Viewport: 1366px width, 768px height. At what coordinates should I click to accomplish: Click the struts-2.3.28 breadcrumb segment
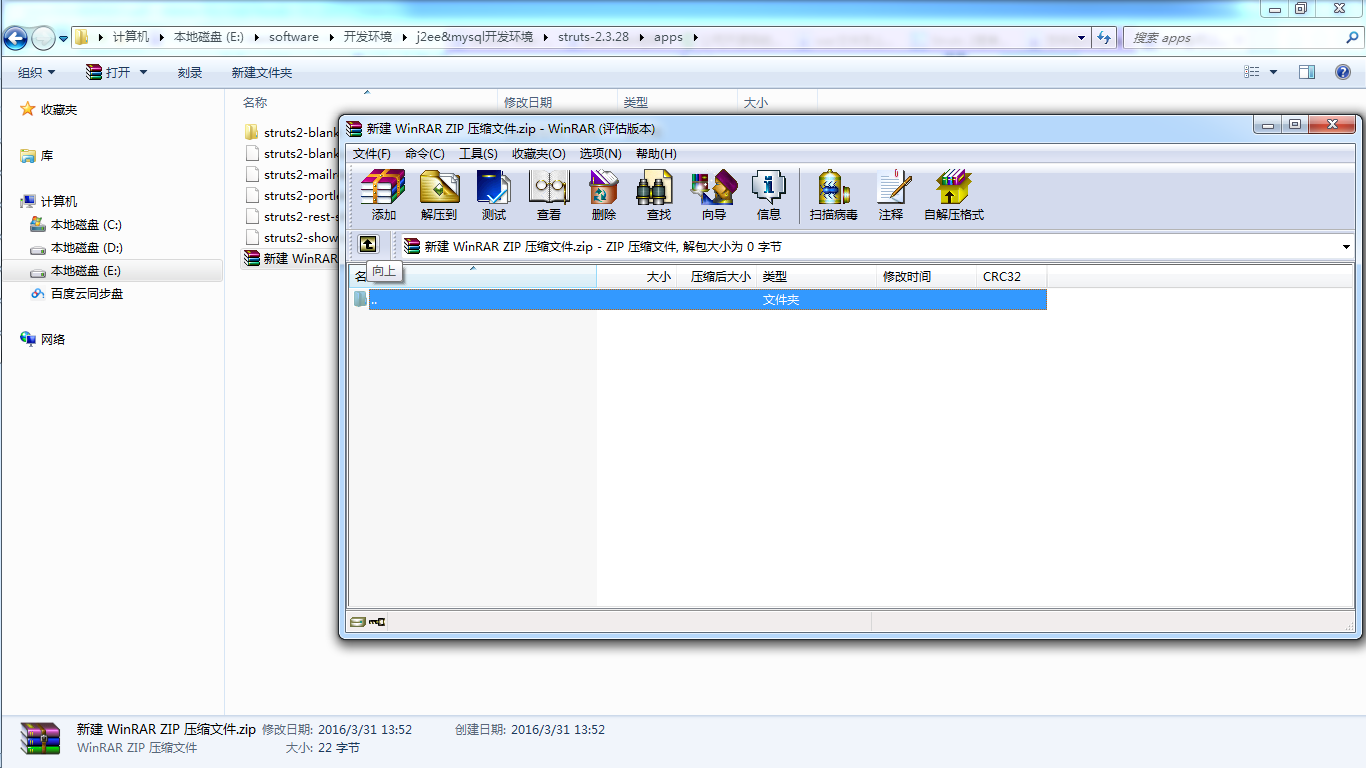[x=593, y=37]
